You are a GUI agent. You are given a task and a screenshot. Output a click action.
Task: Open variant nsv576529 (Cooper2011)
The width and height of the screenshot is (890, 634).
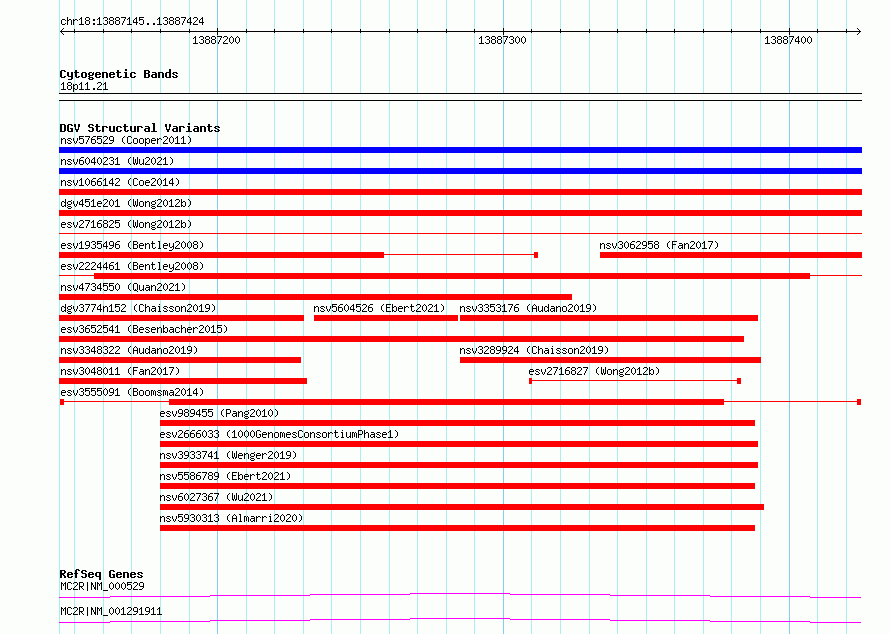[x=126, y=140]
